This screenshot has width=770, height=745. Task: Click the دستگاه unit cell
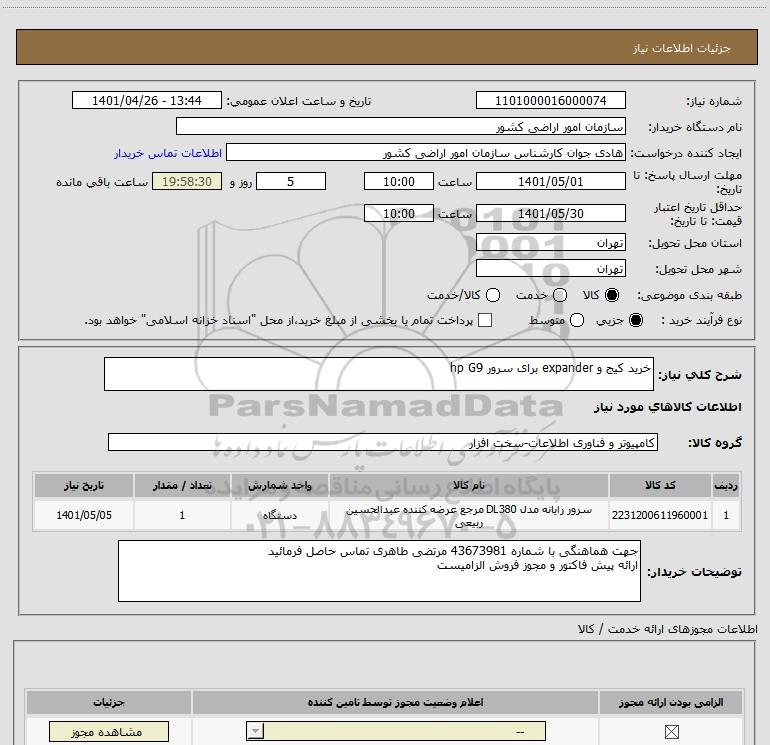279,515
